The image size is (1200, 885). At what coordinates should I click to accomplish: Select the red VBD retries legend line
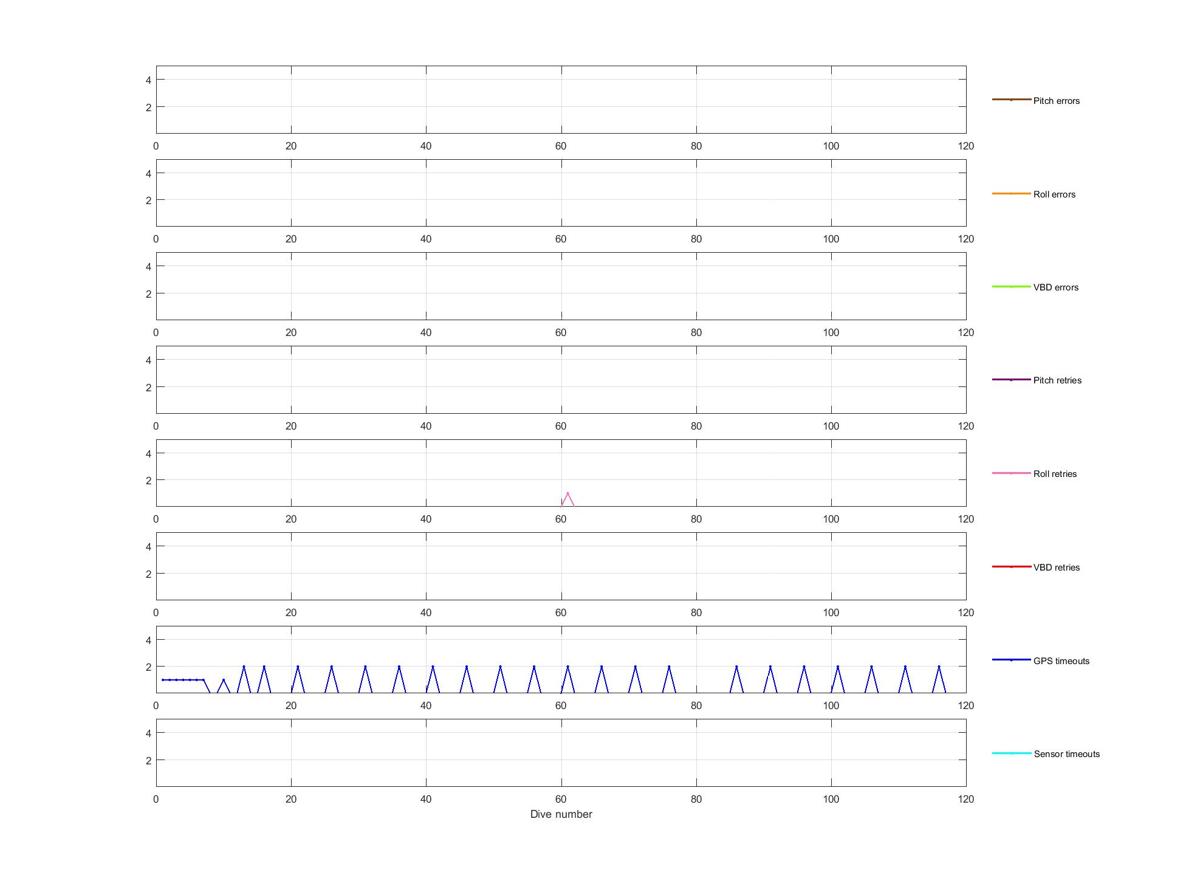(x=1011, y=567)
